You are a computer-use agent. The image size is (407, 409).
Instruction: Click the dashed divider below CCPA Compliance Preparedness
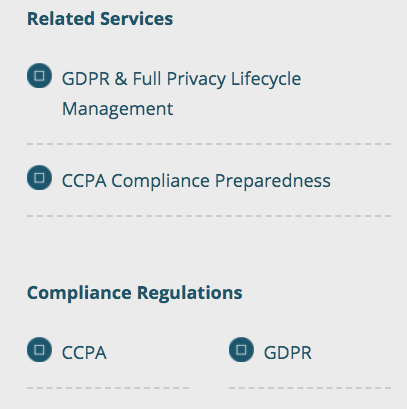[209, 216]
